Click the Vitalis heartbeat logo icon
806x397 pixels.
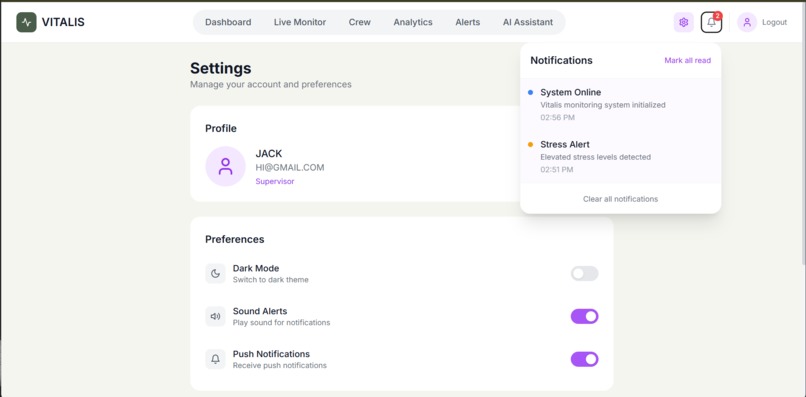[26, 23]
